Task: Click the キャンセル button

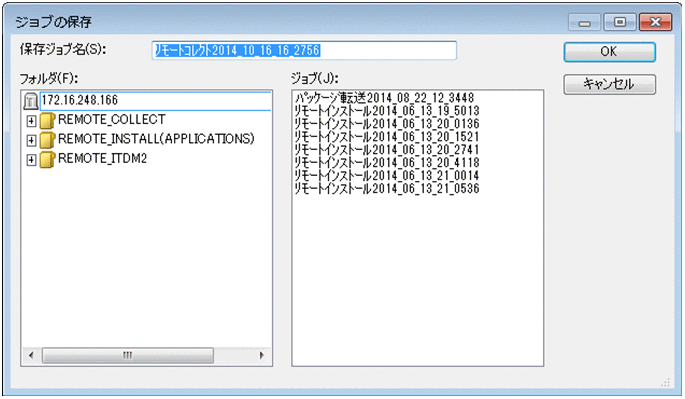Action: pos(609,84)
